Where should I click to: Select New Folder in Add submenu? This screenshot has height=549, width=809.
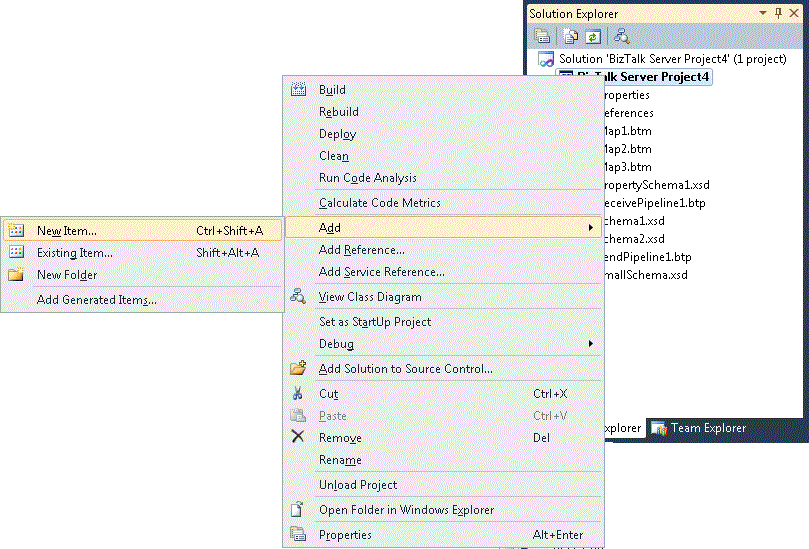143,274
